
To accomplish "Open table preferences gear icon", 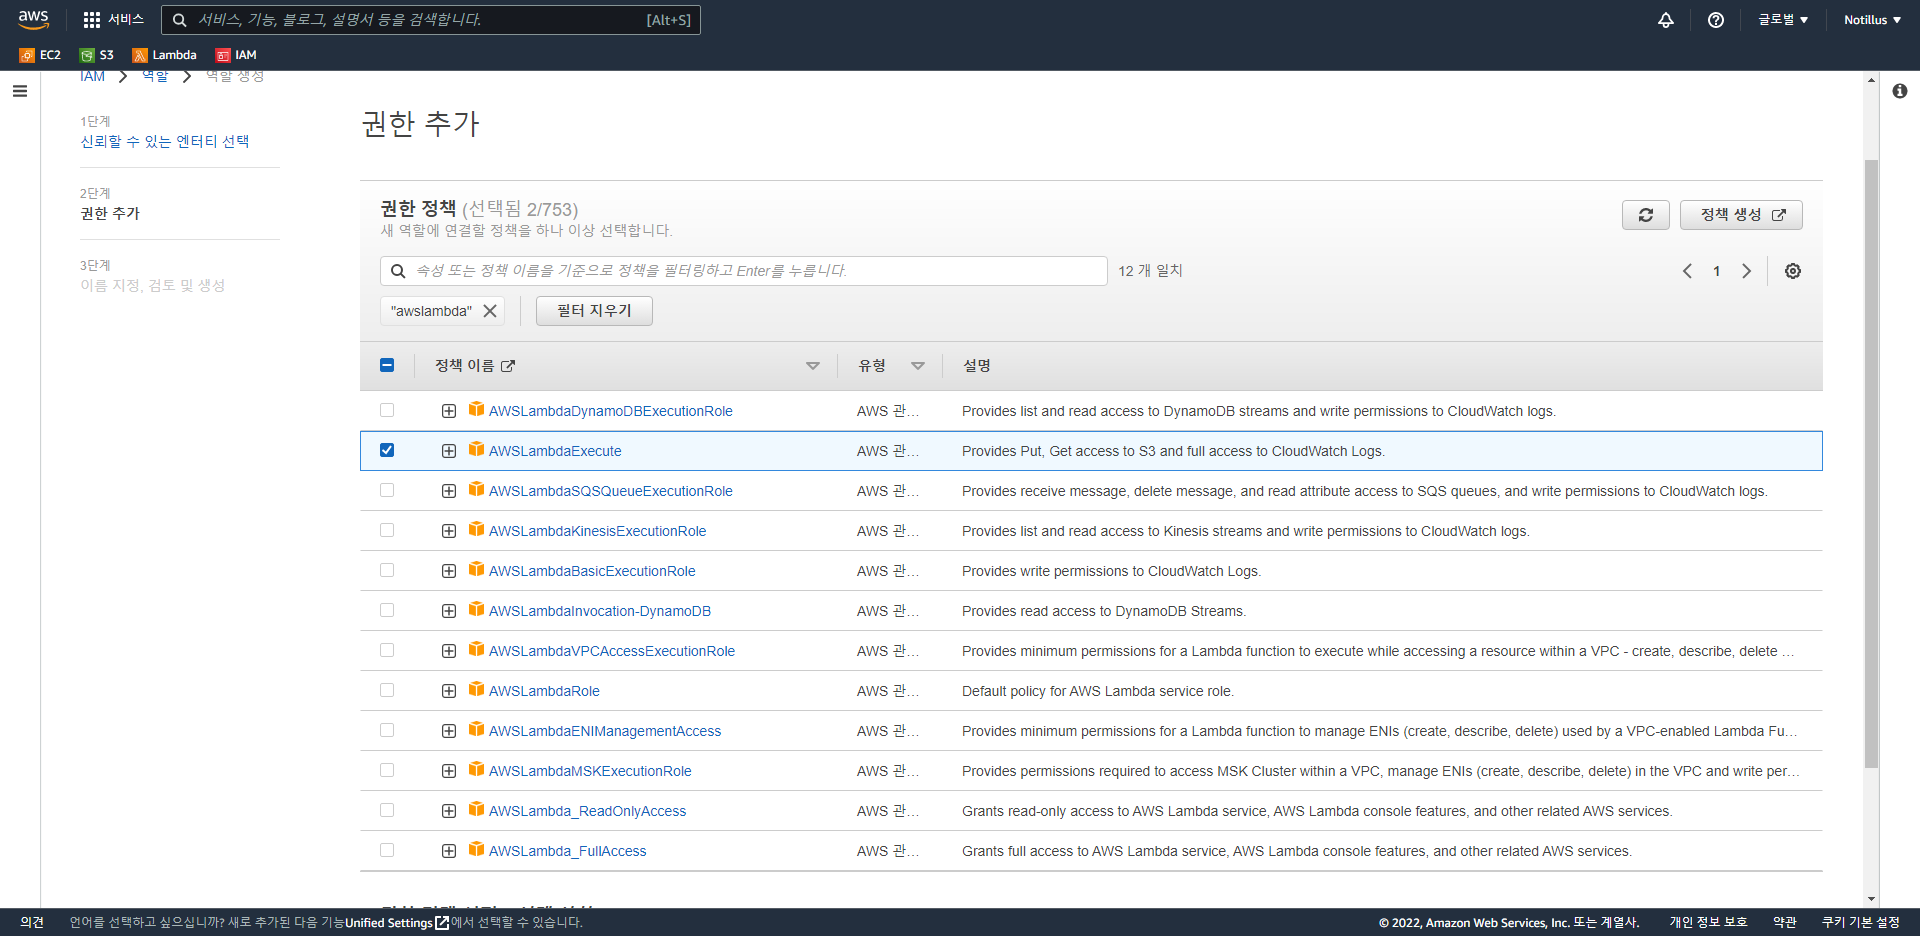I will [x=1793, y=271].
